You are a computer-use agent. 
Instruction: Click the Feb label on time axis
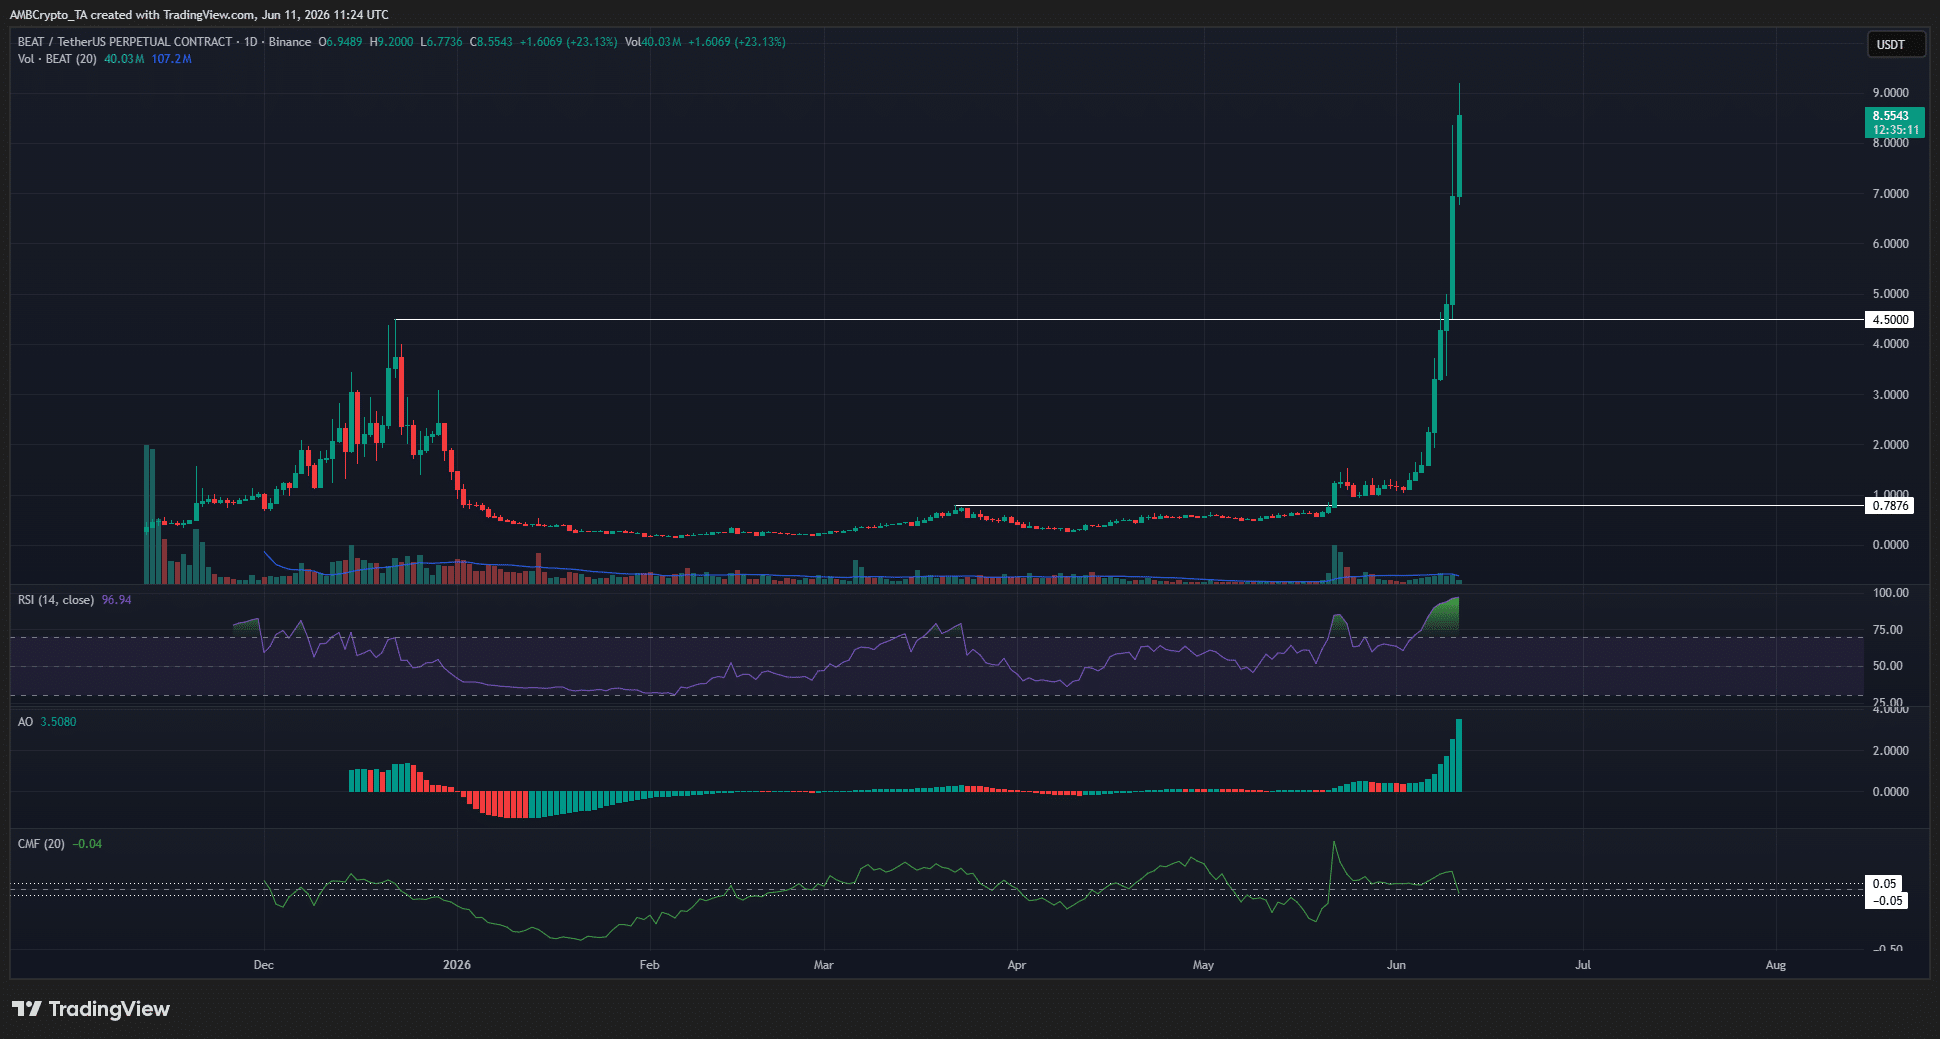pyautogui.click(x=650, y=965)
